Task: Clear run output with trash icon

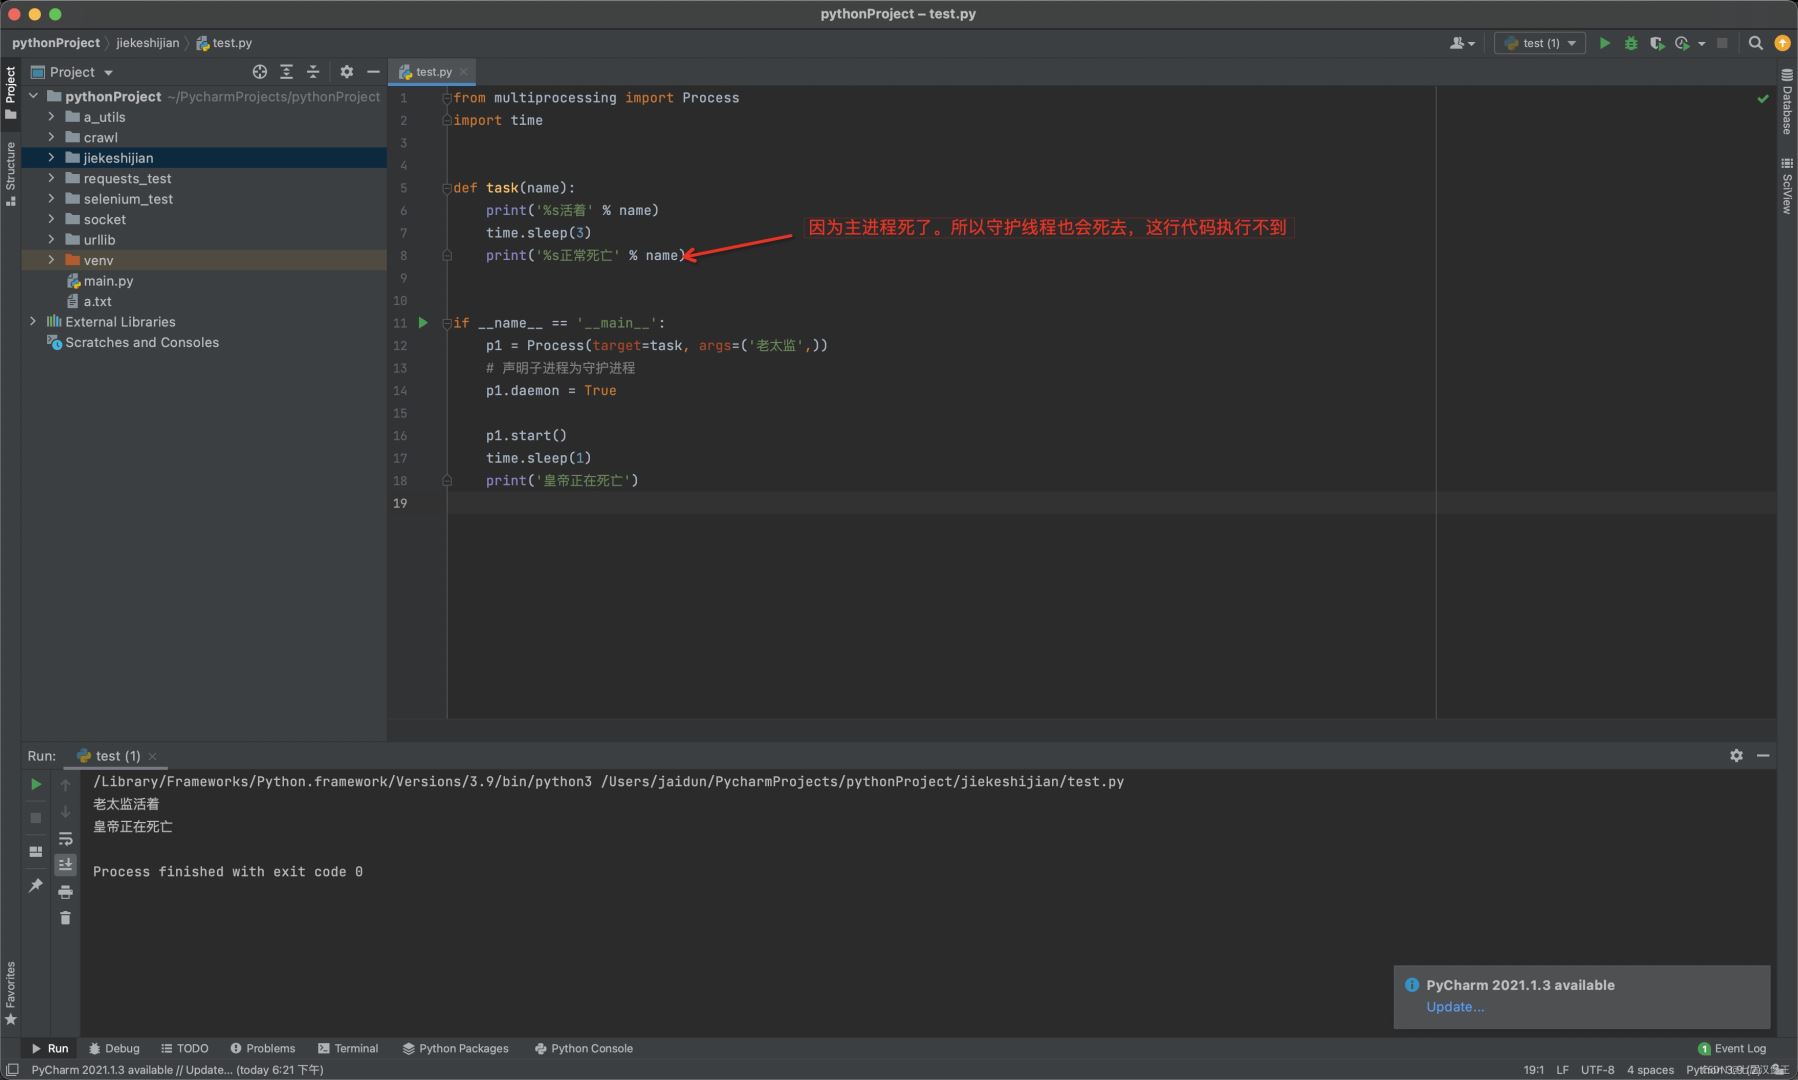Action: (65, 918)
